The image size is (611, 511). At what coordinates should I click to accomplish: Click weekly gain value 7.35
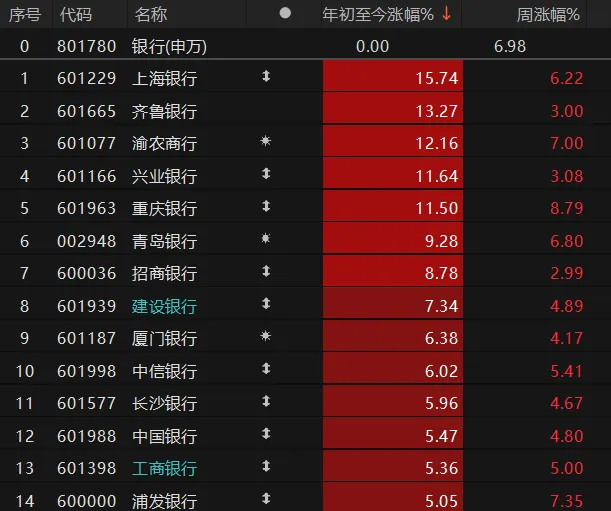point(567,501)
